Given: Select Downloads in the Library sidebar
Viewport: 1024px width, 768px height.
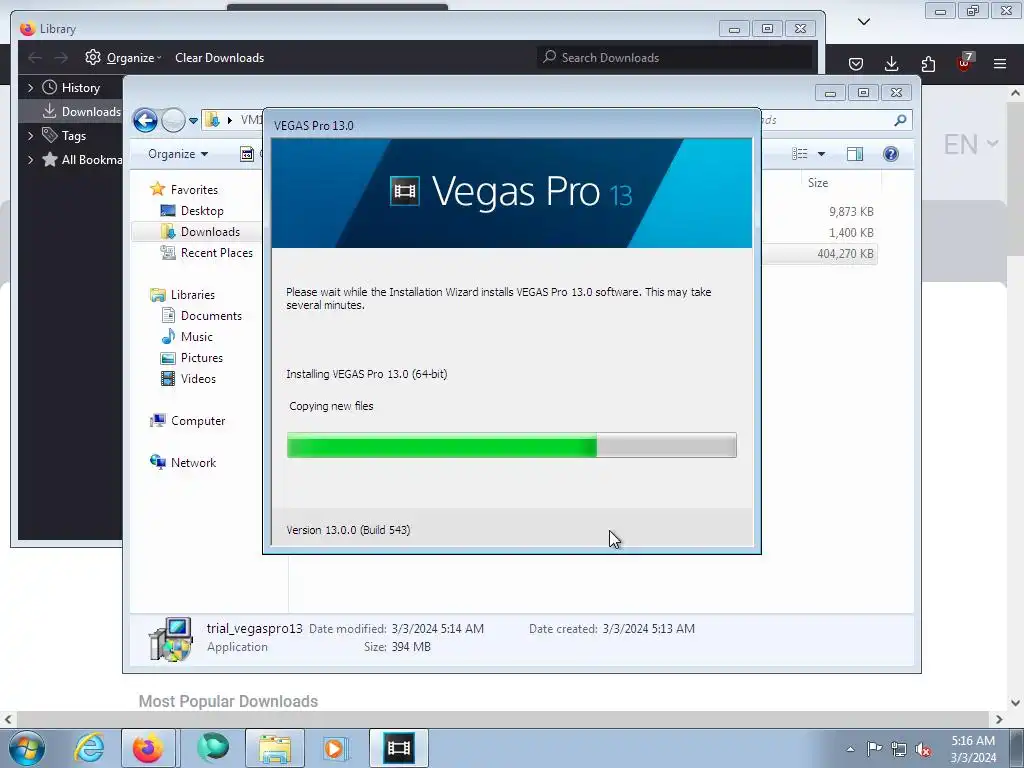Looking at the screenshot, I should [82, 112].
